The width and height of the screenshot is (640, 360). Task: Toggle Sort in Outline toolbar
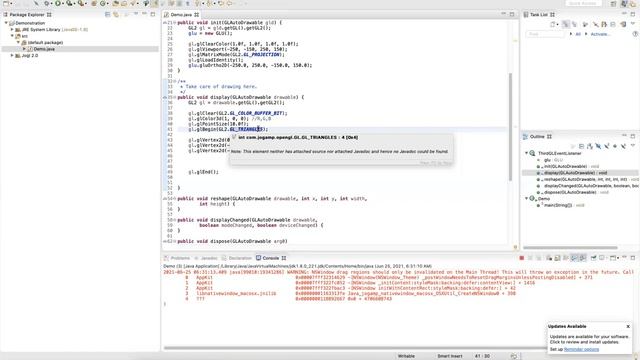tap(590, 146)
